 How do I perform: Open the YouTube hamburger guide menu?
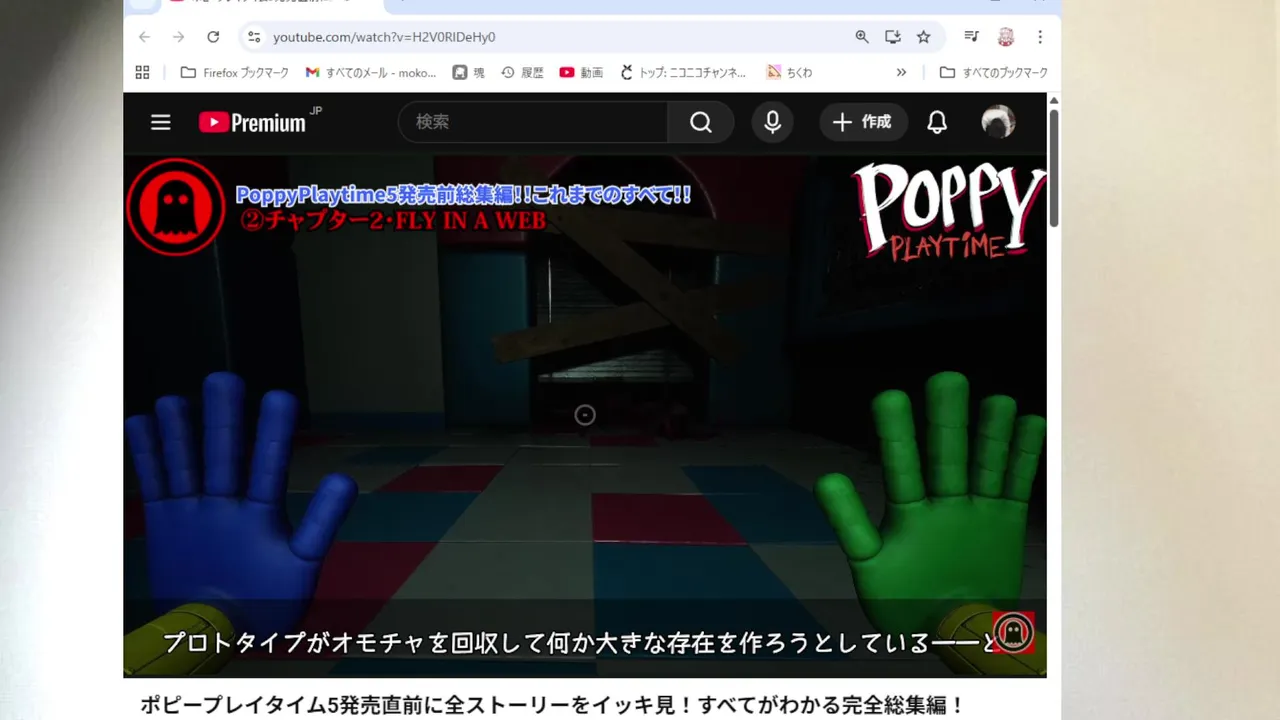161,122
